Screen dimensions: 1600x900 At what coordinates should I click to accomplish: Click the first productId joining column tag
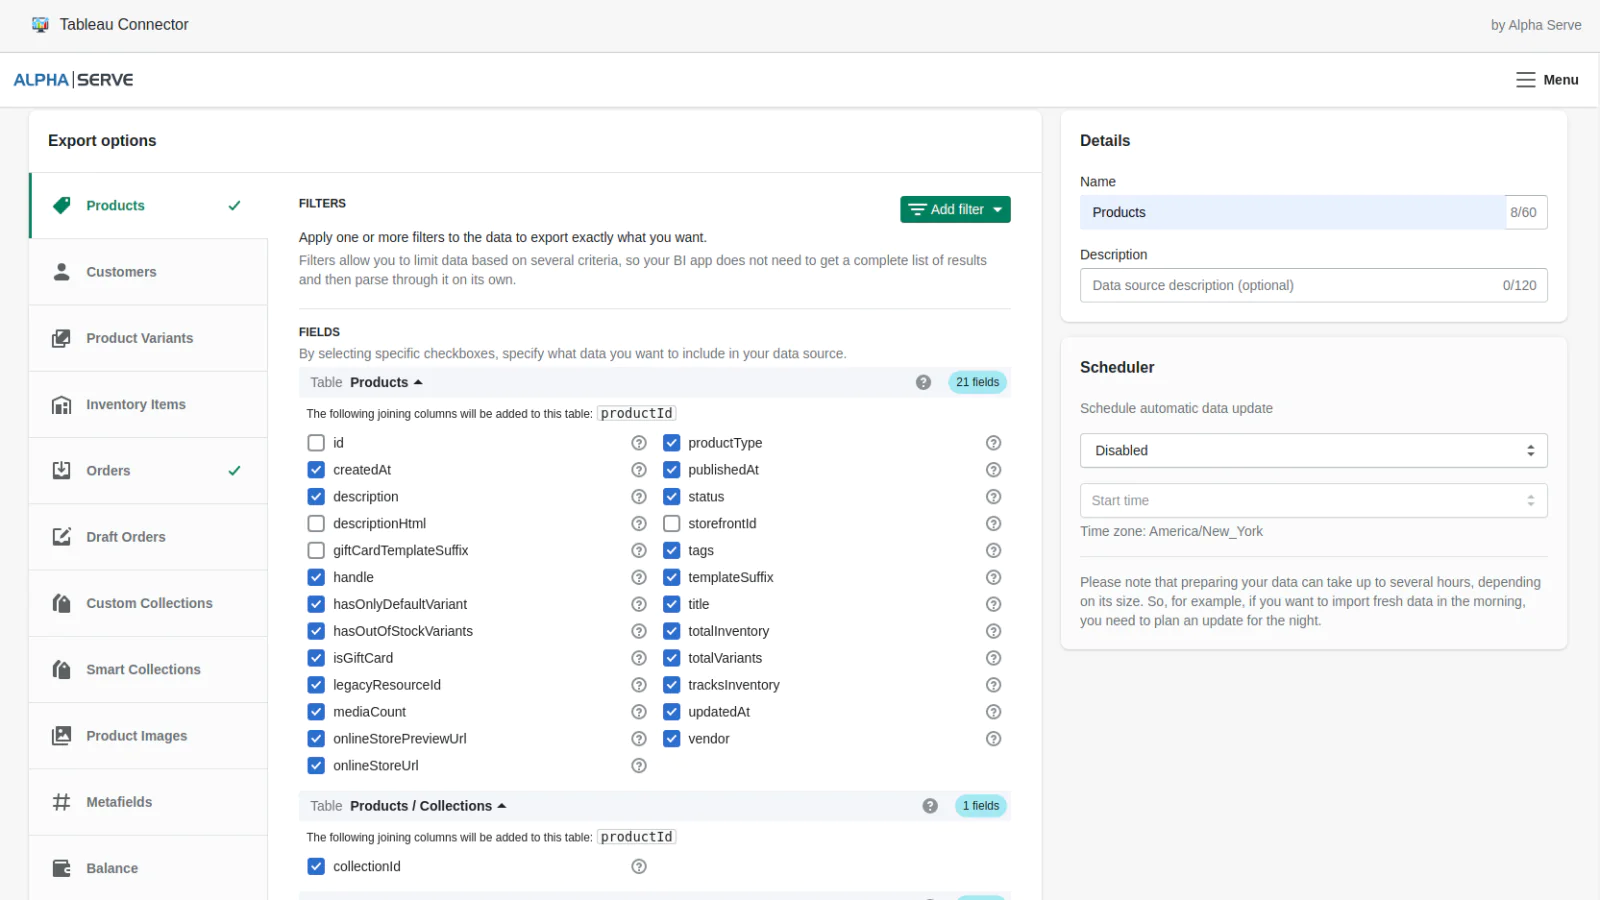[x=637, y=413]
